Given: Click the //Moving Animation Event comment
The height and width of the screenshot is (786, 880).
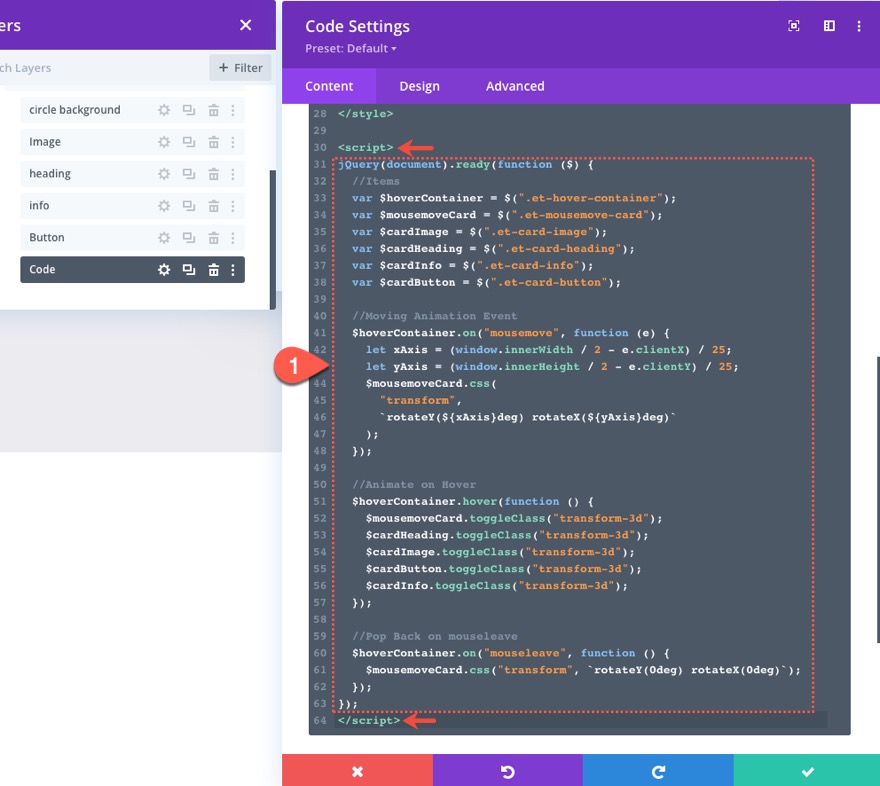Looking at the screenshot, I should (434, 316).
